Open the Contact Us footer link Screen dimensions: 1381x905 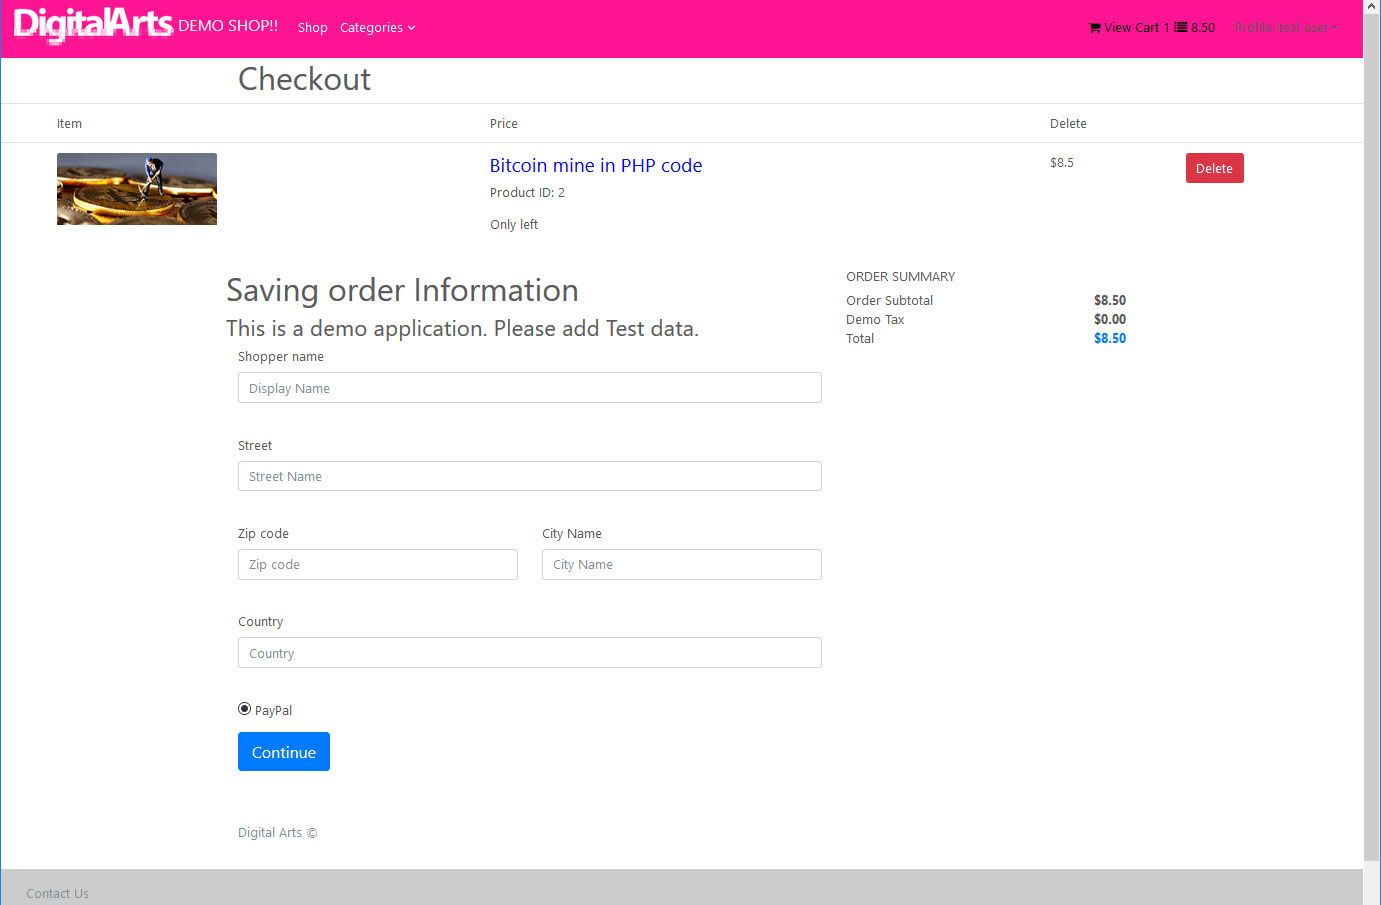click(57, 893)
